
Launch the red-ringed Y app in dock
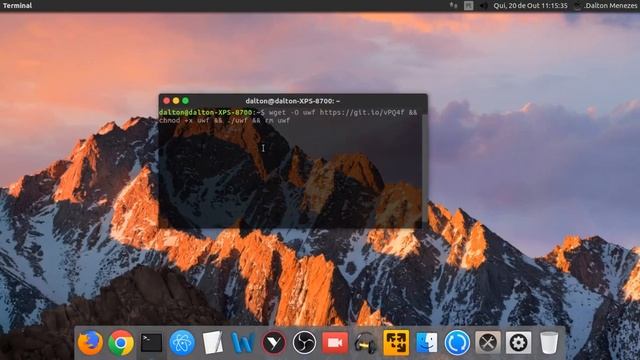(274, 342)
